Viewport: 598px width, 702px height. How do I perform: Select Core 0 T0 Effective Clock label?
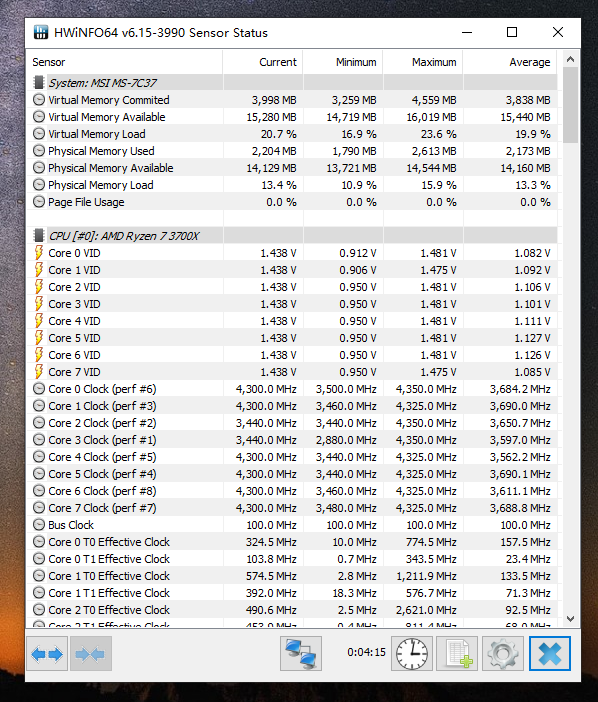(x=109, y=542)
